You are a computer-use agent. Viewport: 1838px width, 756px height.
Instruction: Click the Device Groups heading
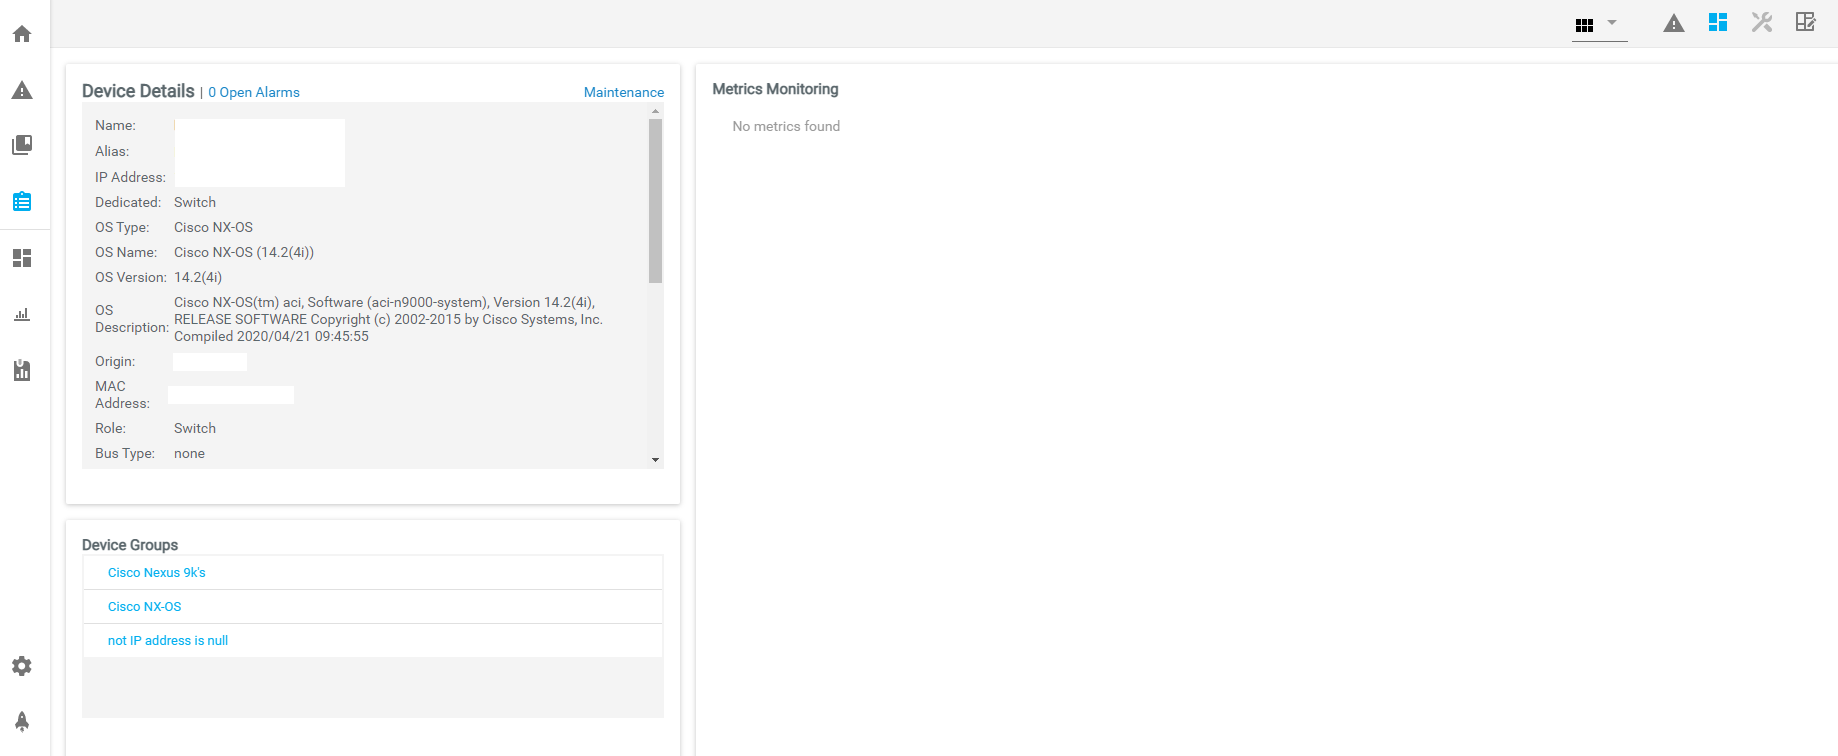point(130,545)
